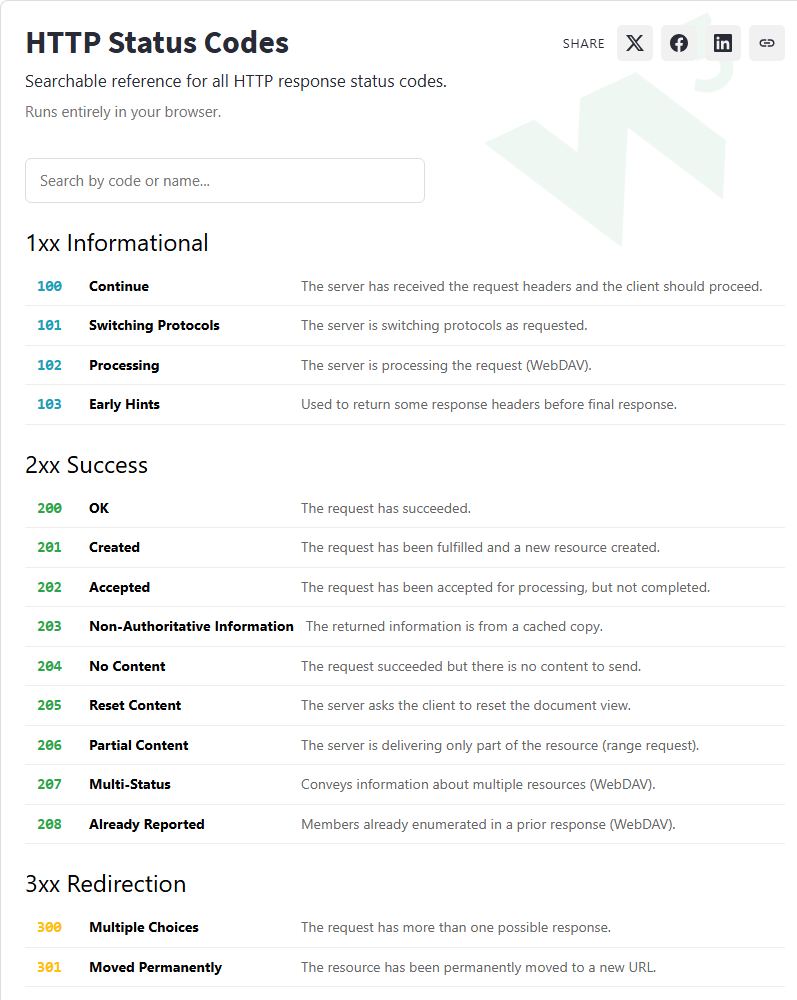The image size is (797, 1000).
Task: Share page on Facebook
Action: click(678, 43)
